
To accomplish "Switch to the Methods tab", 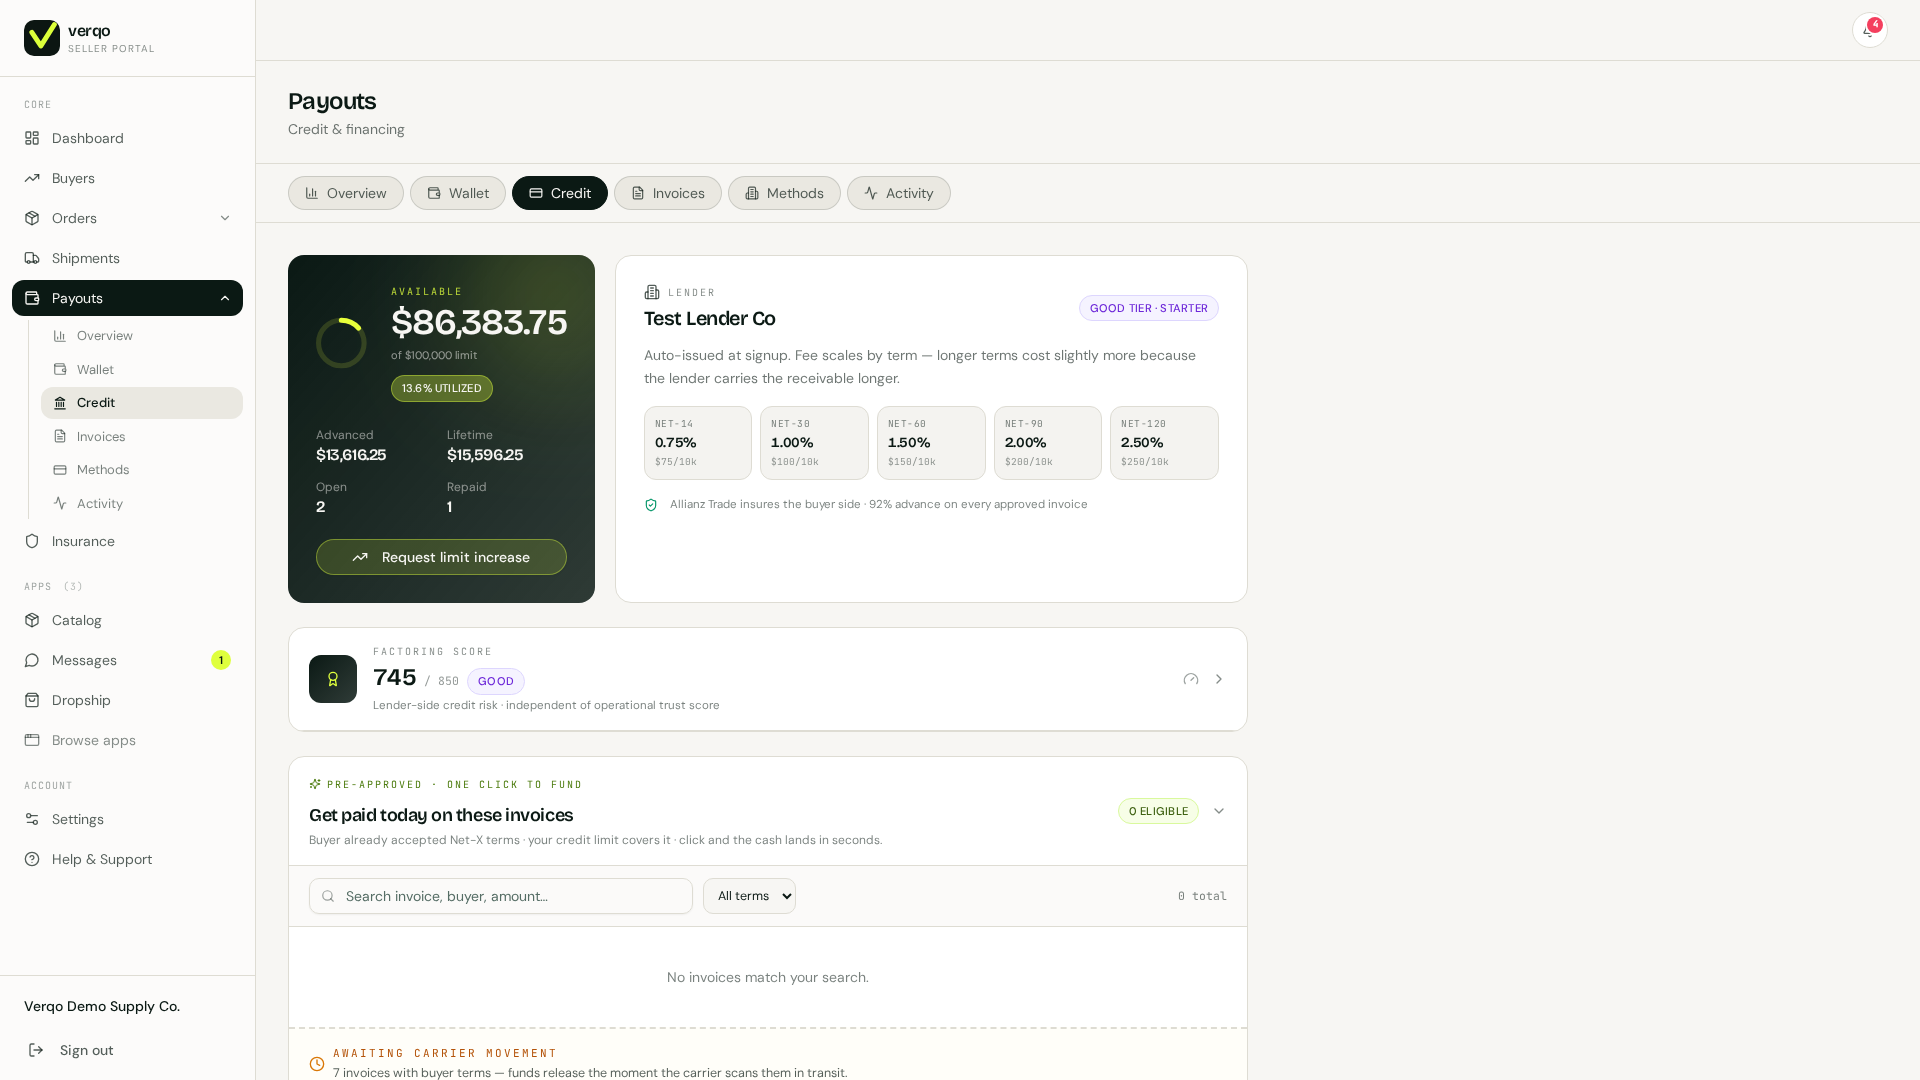I will point(784,193).
